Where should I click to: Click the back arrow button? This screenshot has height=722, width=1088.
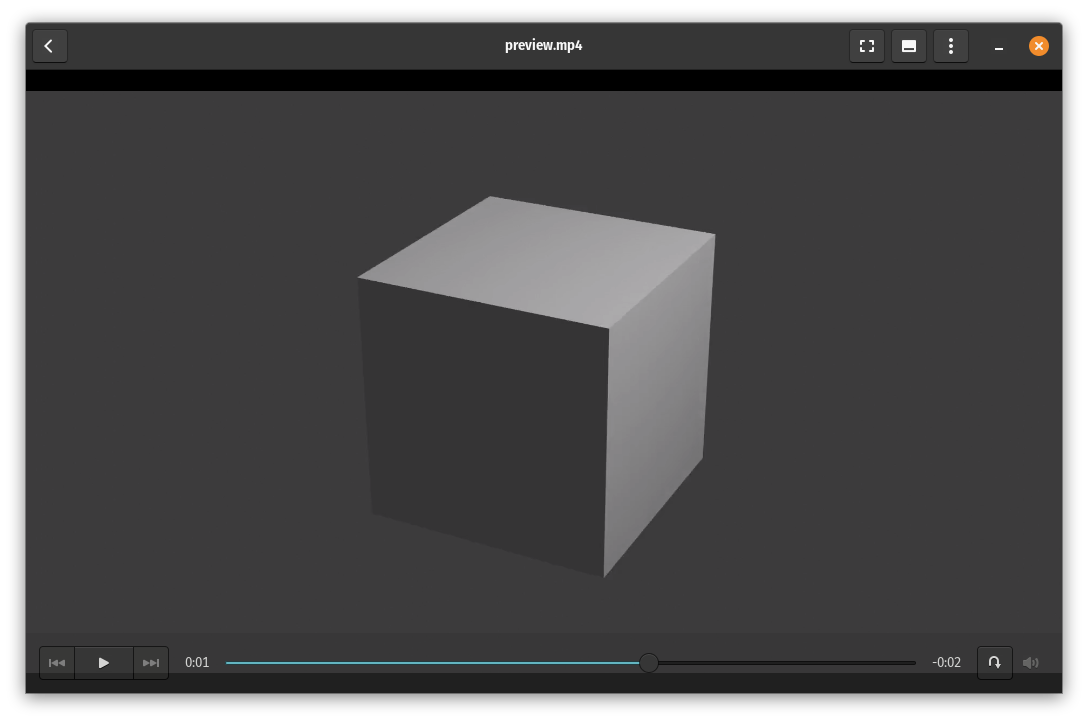coord(49,46)
